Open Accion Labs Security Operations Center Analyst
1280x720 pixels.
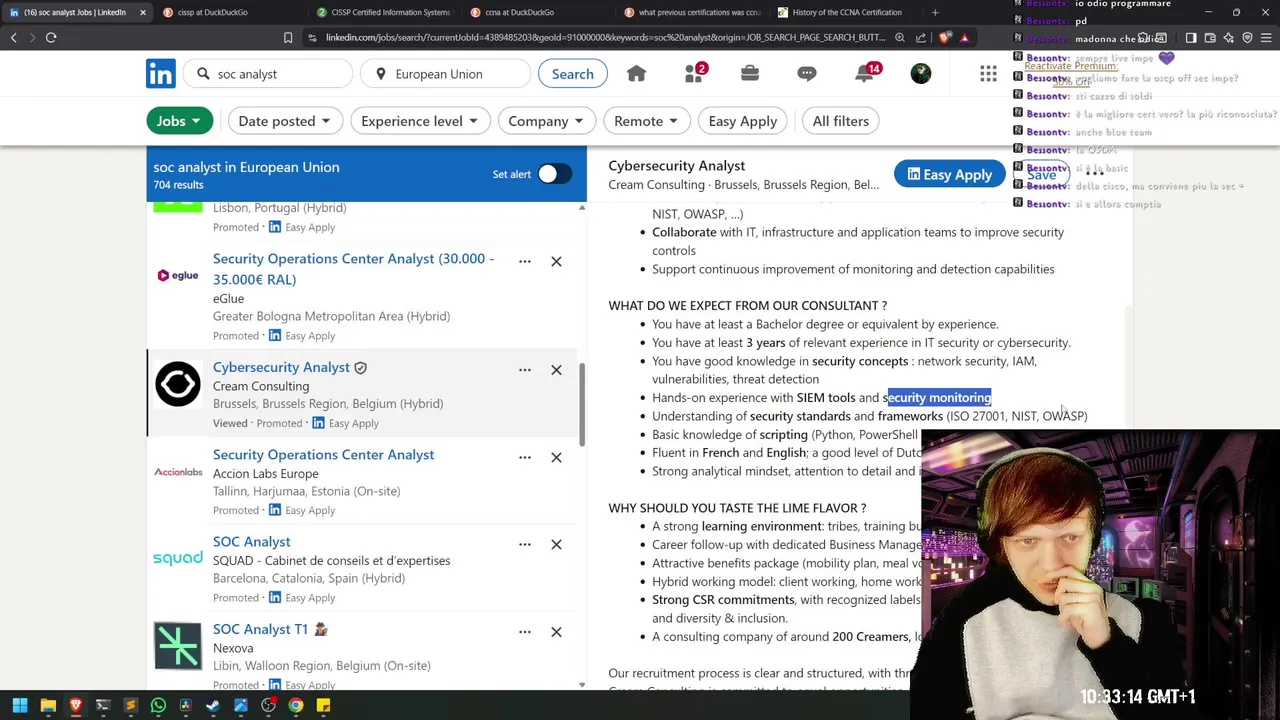coord(323,455)
